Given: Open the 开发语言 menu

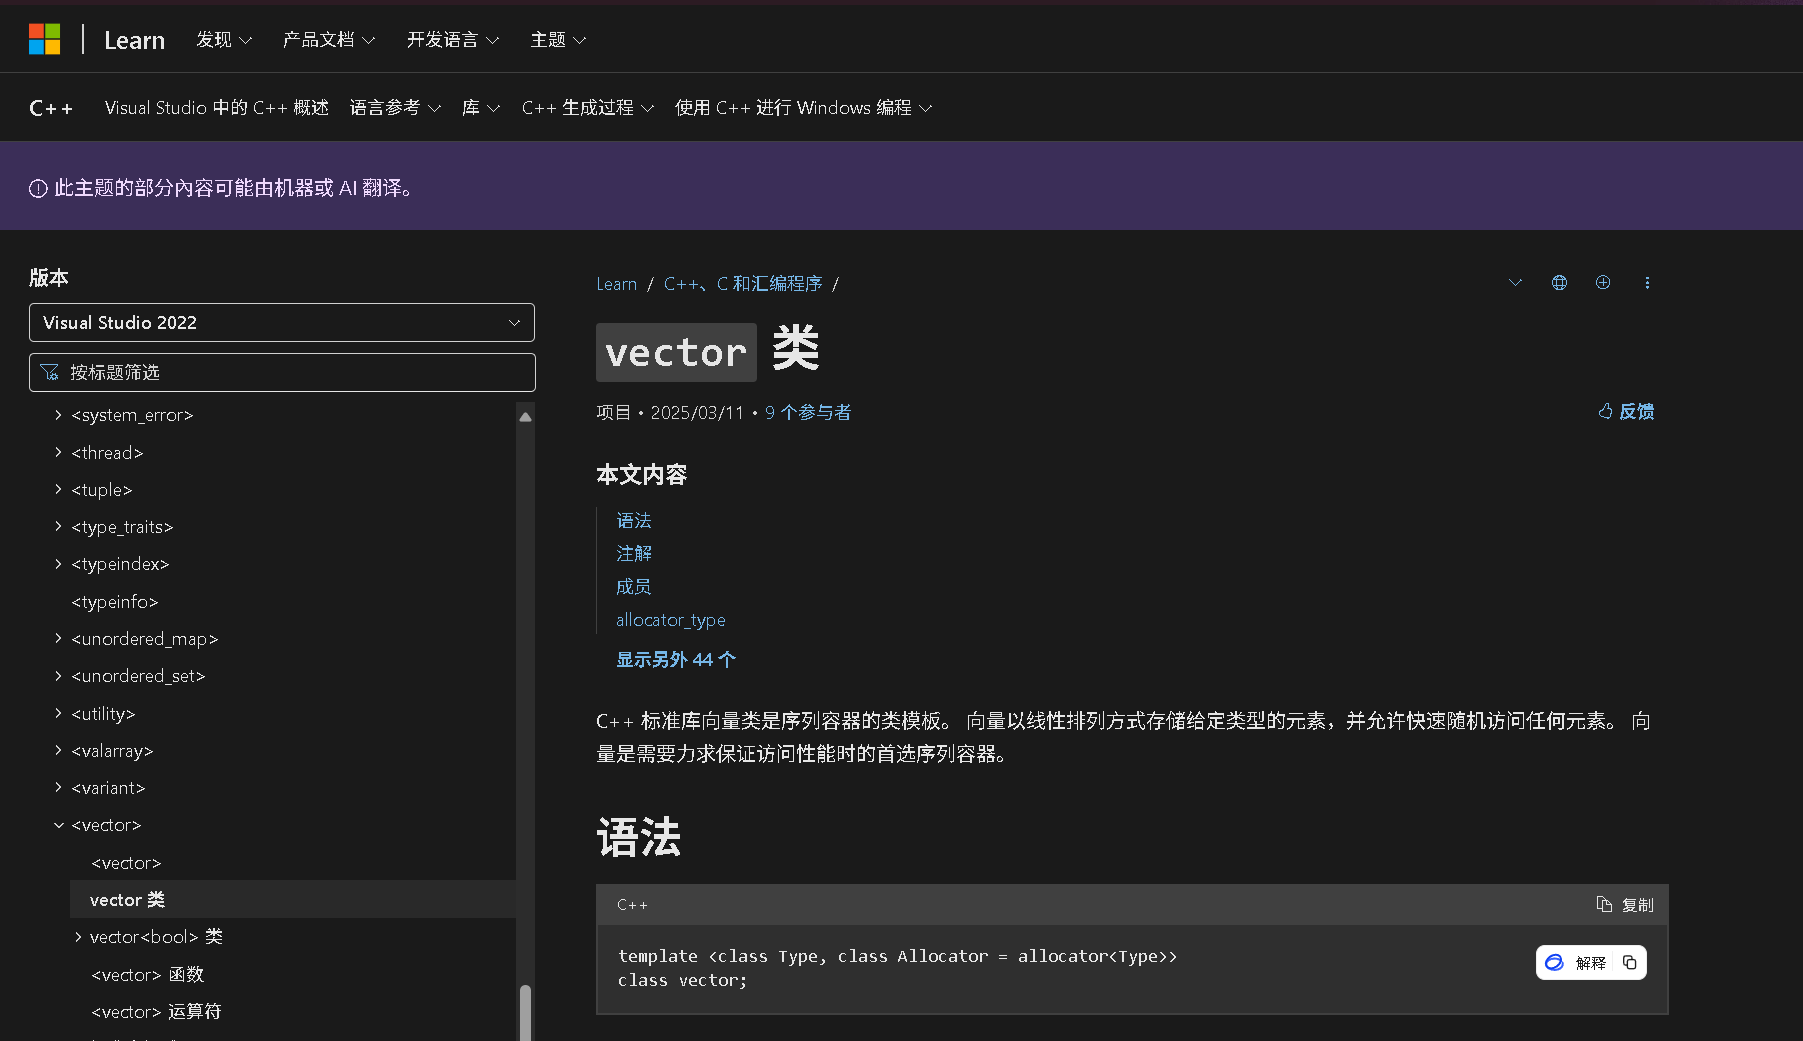Looking at the screenshot, I should click(453, 40).
